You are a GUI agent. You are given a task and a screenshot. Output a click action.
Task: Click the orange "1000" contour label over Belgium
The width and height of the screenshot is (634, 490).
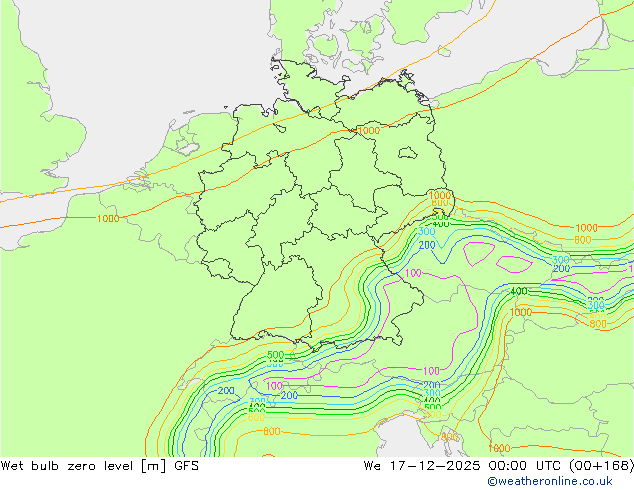[108, 219]
